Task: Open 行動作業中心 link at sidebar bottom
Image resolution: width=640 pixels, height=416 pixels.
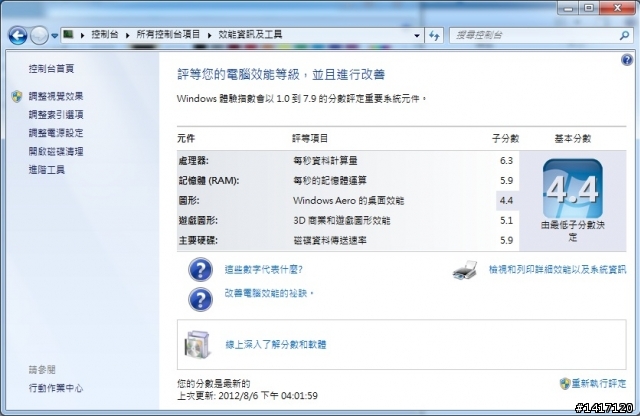Action: [56, 388]
